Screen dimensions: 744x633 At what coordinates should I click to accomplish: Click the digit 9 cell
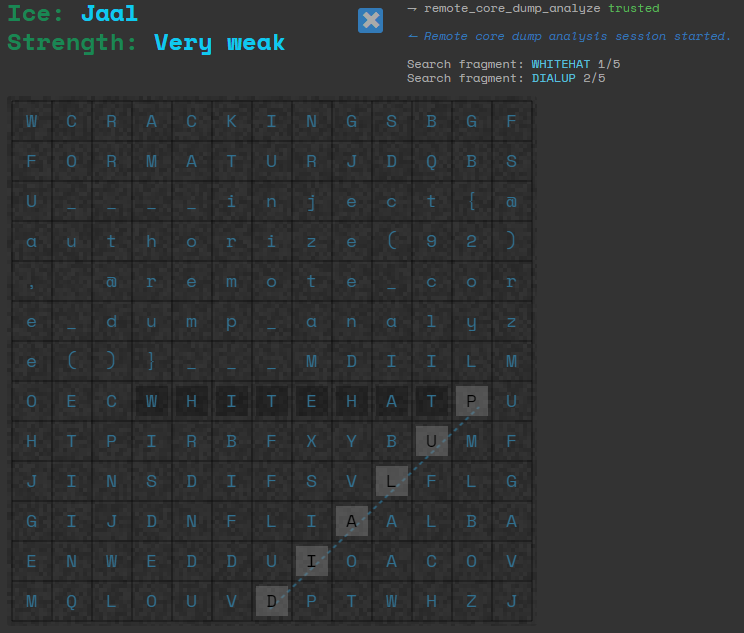[x=431, y=242]
